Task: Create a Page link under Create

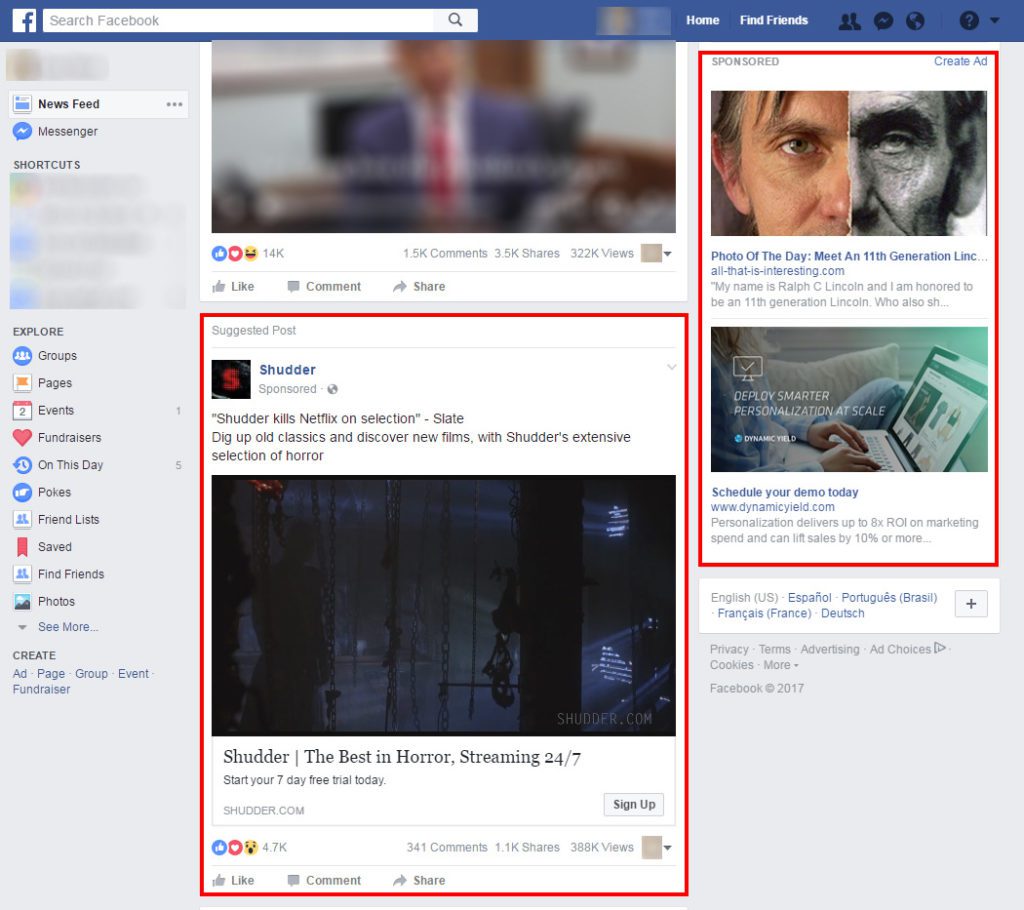Action: click(x=51, y=674)
